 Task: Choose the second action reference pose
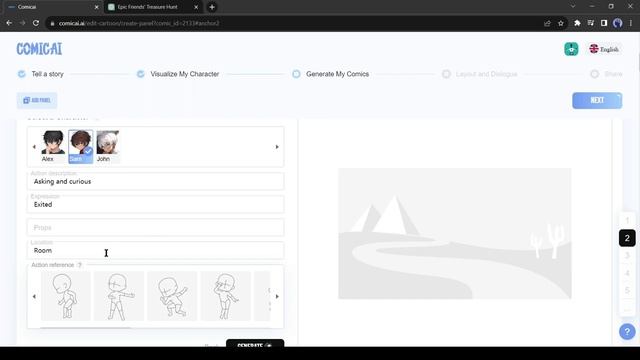click(119, 296)
